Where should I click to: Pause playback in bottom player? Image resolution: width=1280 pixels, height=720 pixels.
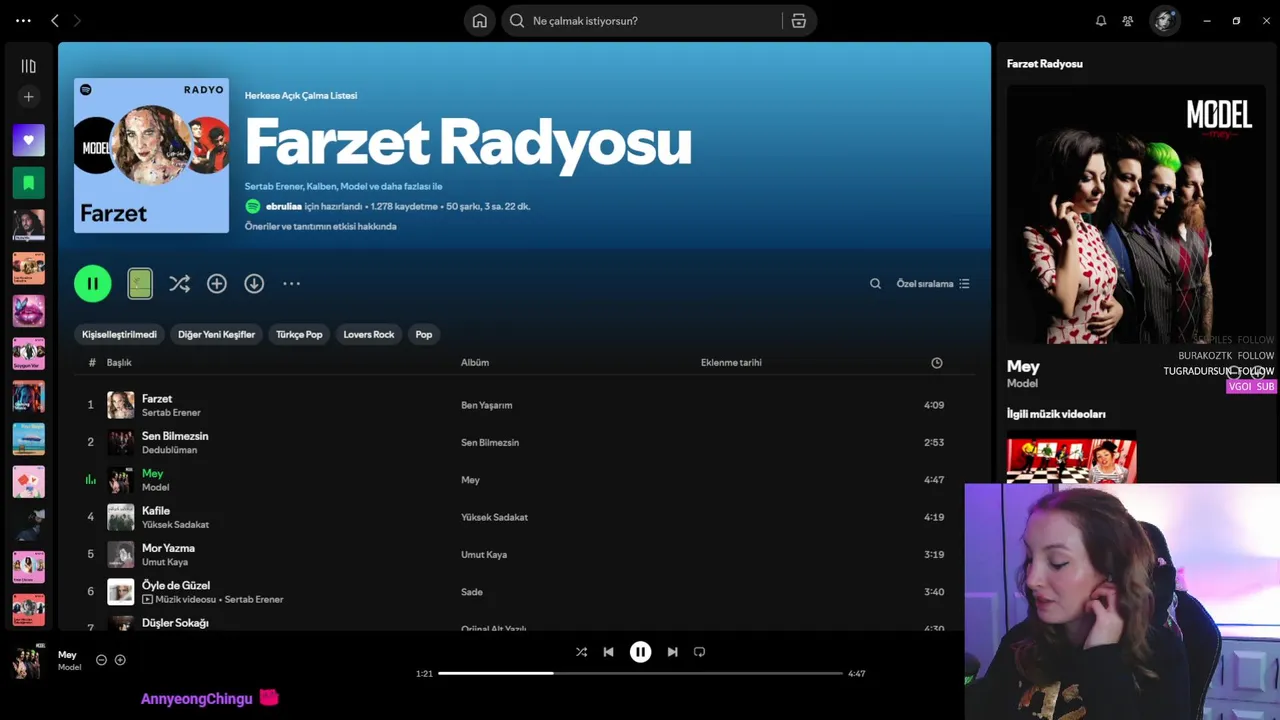[x=640, y=652]
